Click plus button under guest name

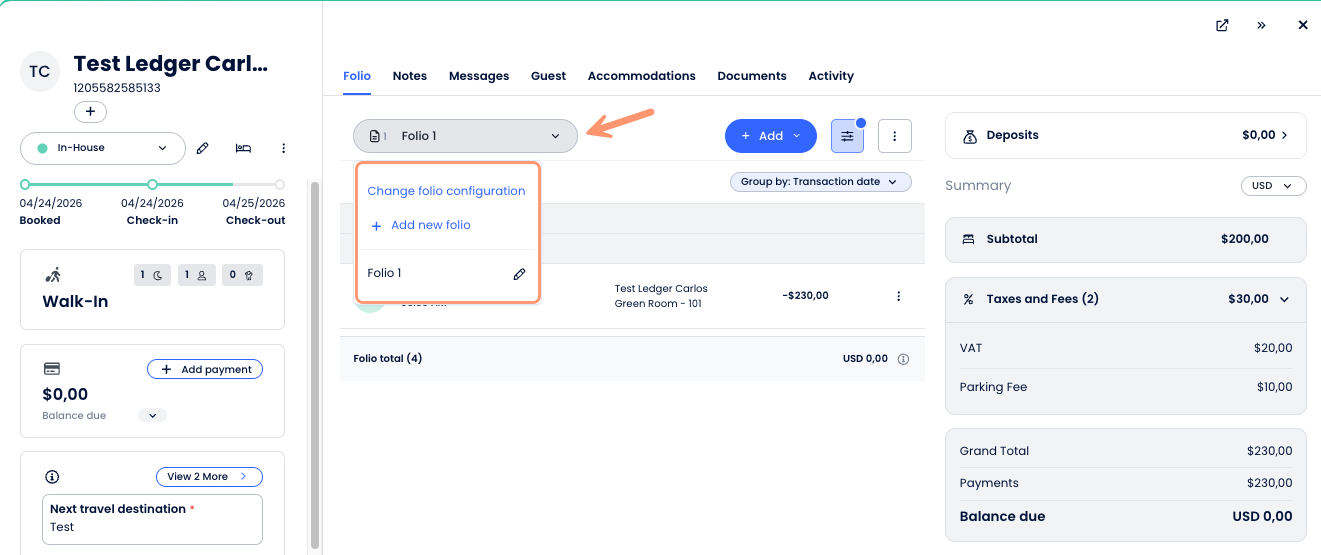click(90, 112)
